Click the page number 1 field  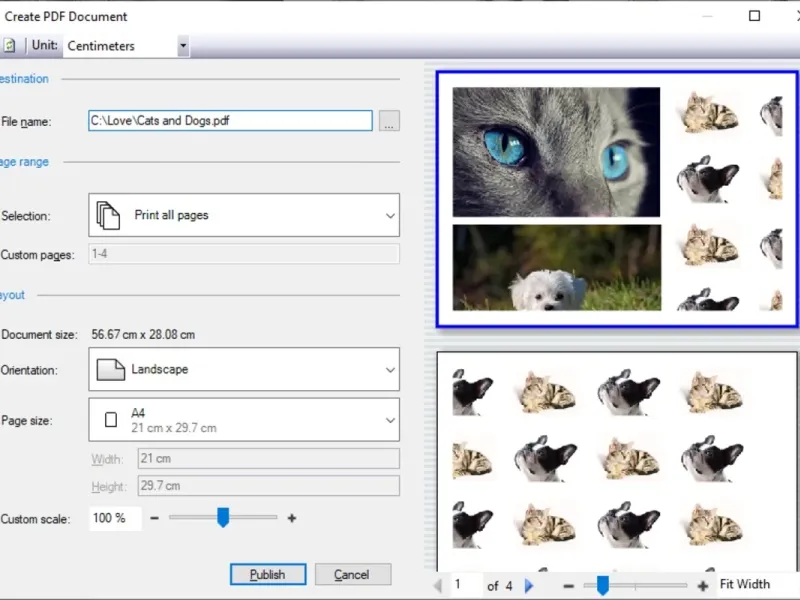(x=465, y=584)
